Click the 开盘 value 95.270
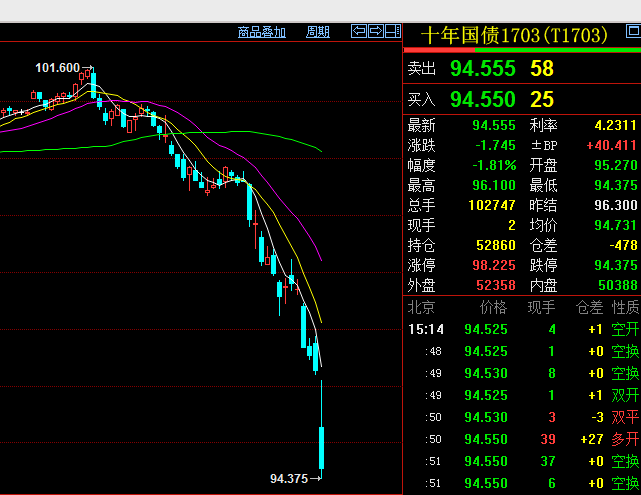641x495 pixels. point(616,165)
